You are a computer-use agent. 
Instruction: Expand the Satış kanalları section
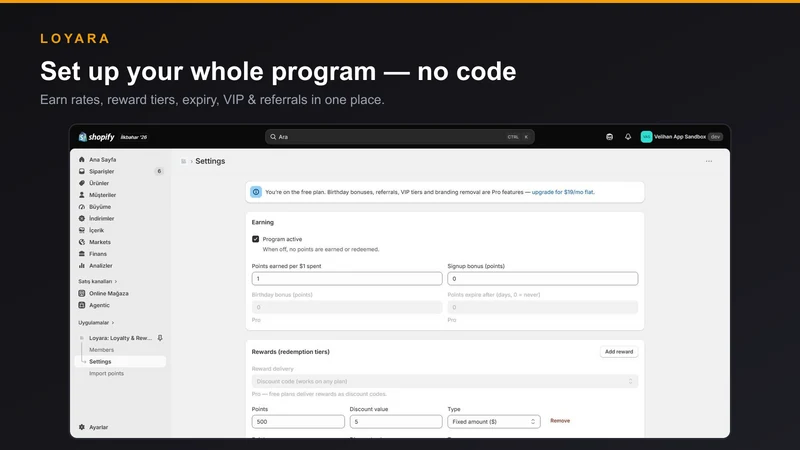97,282
